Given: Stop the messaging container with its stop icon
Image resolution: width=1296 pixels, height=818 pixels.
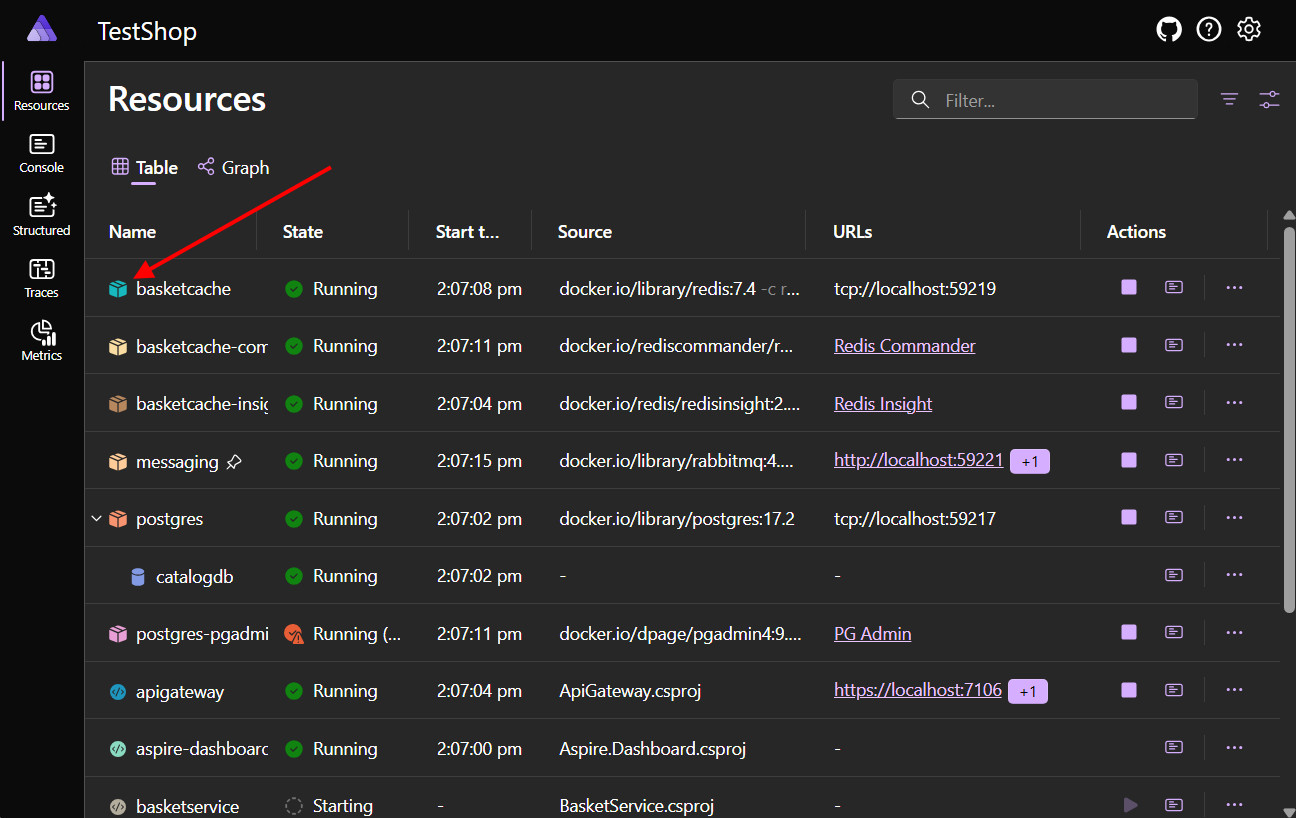Looking at the screenshot, I should 1129,459.
